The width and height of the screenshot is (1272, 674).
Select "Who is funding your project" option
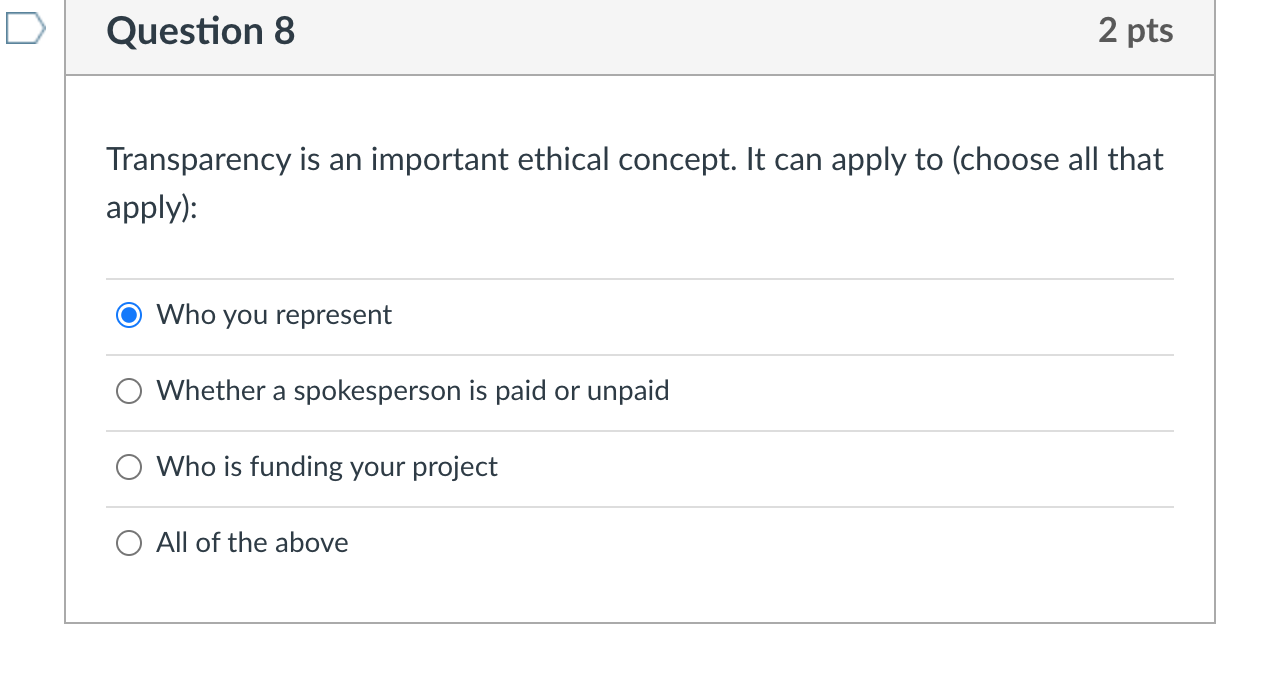coord(129,466)
